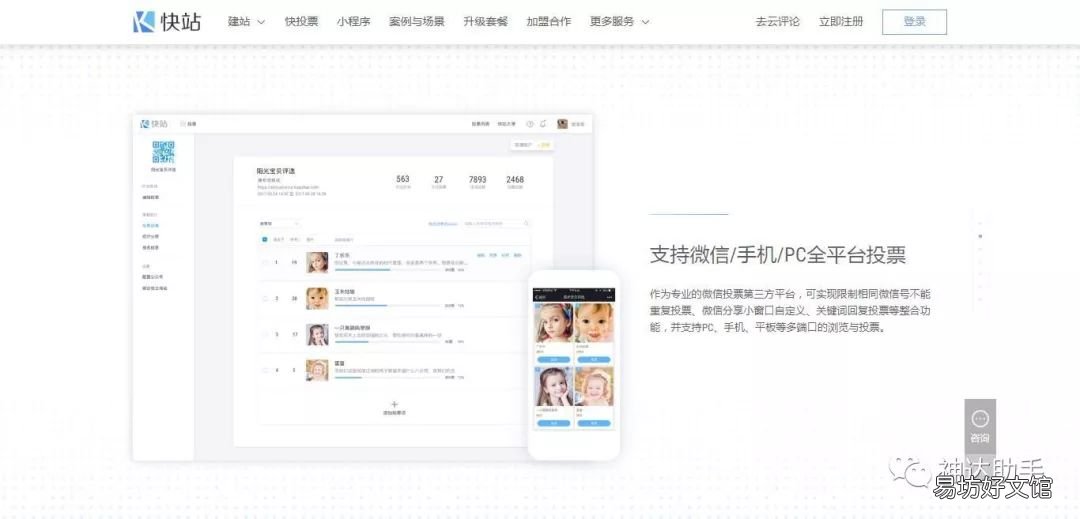Click the back arrow in phone header
The width and height of the screenshot is (1080, 519).
(537, 297)
